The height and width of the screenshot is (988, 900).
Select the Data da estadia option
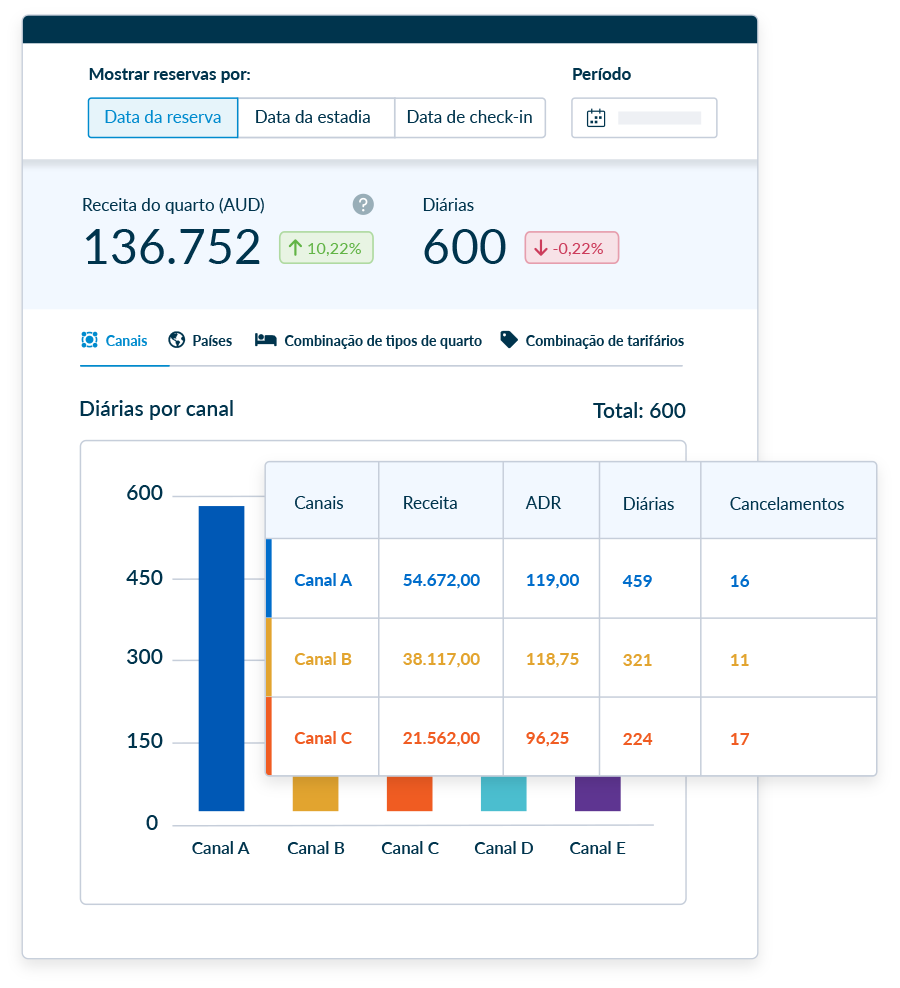[316, 117]
